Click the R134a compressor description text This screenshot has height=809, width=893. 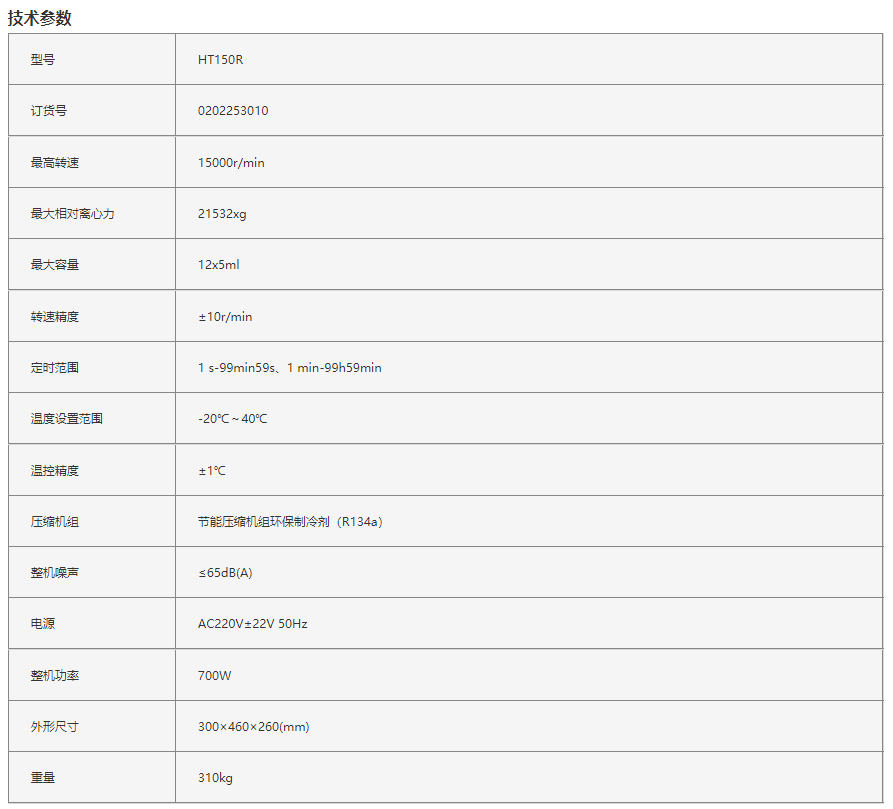(290, 522)
